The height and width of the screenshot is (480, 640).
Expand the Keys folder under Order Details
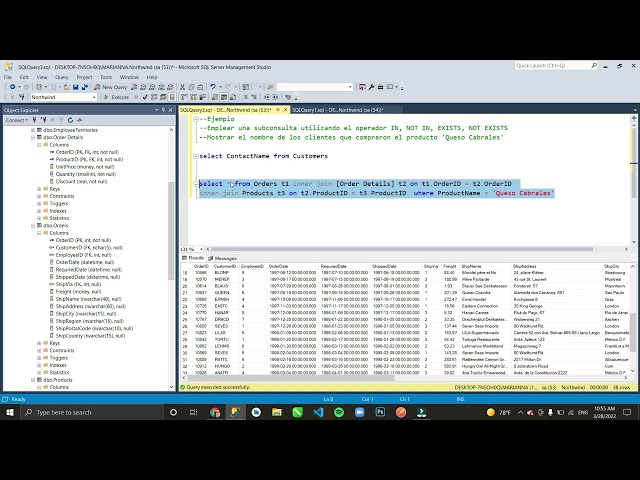[39, 189]
